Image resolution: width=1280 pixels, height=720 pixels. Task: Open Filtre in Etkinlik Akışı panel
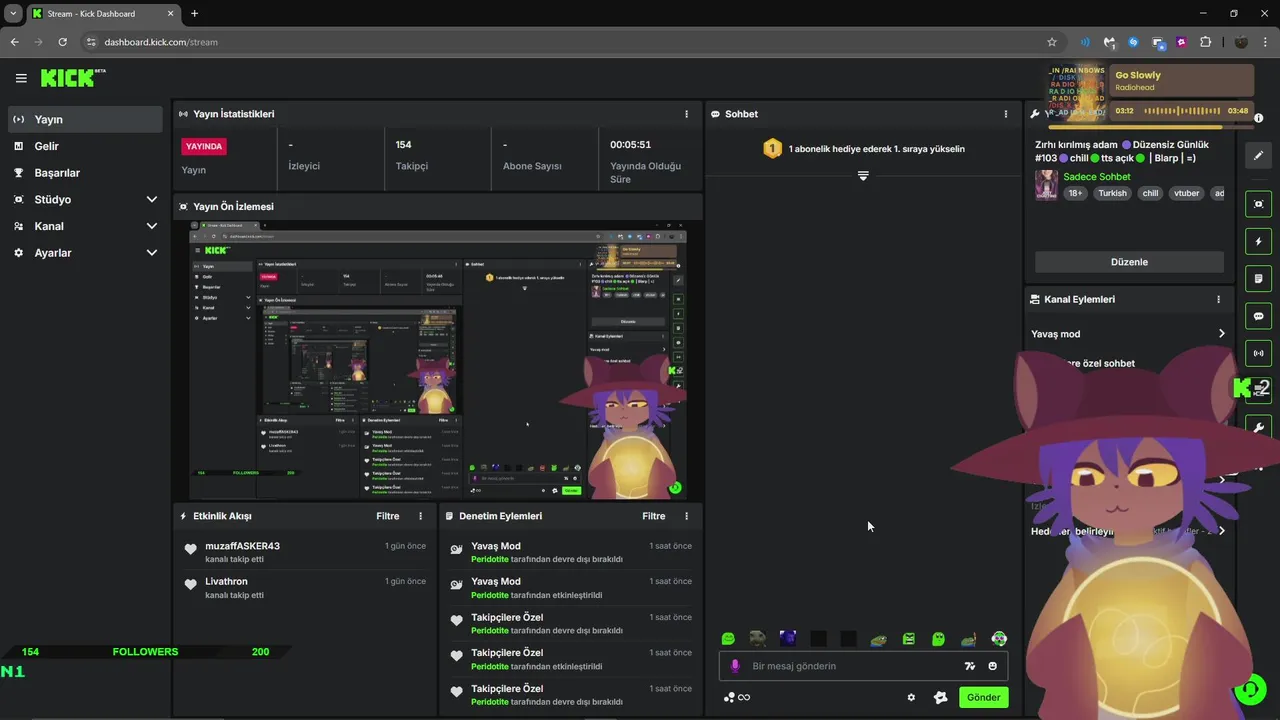click(x=388, y=516)
